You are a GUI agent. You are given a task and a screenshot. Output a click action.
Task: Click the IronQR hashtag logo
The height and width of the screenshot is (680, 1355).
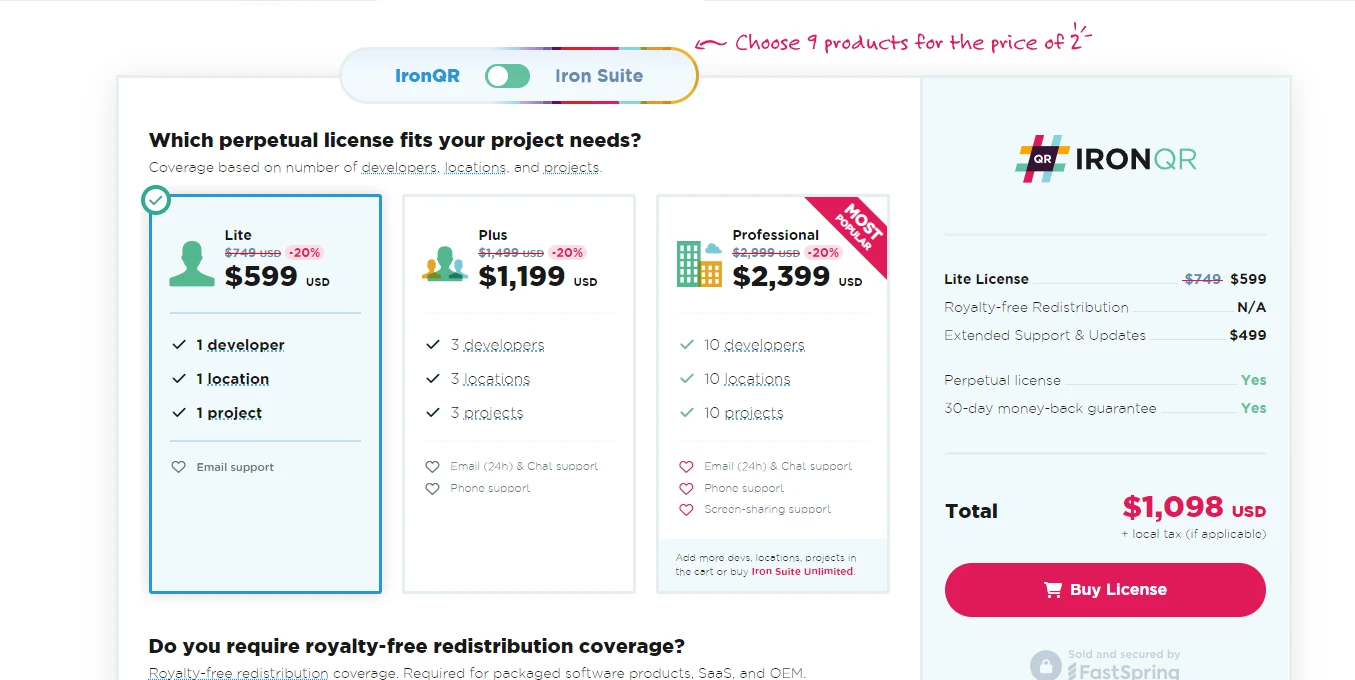click(x=1043, y=159)
